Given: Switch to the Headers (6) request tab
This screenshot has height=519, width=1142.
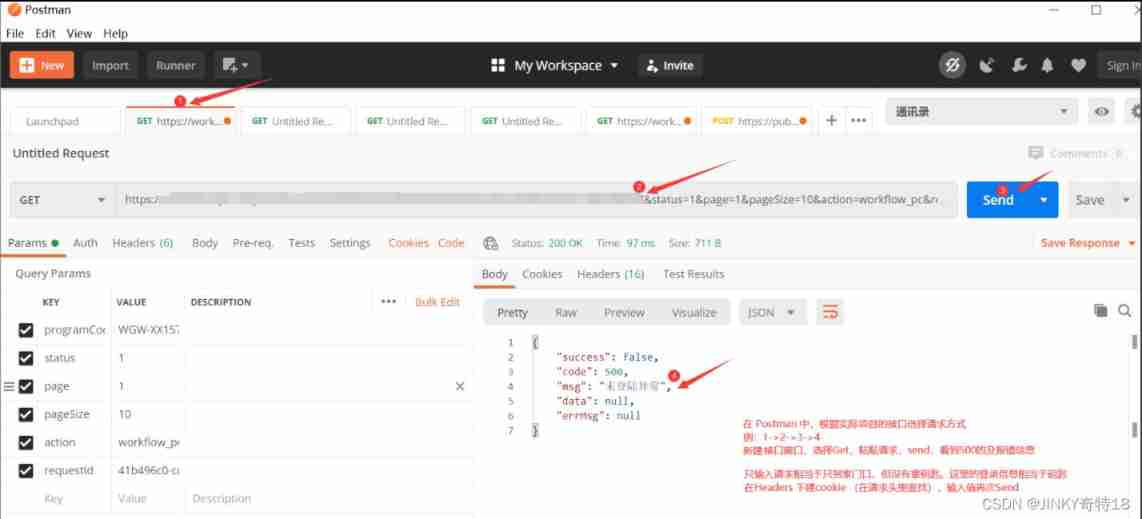Looking at the screenshot, I should (x=142, y=243).
